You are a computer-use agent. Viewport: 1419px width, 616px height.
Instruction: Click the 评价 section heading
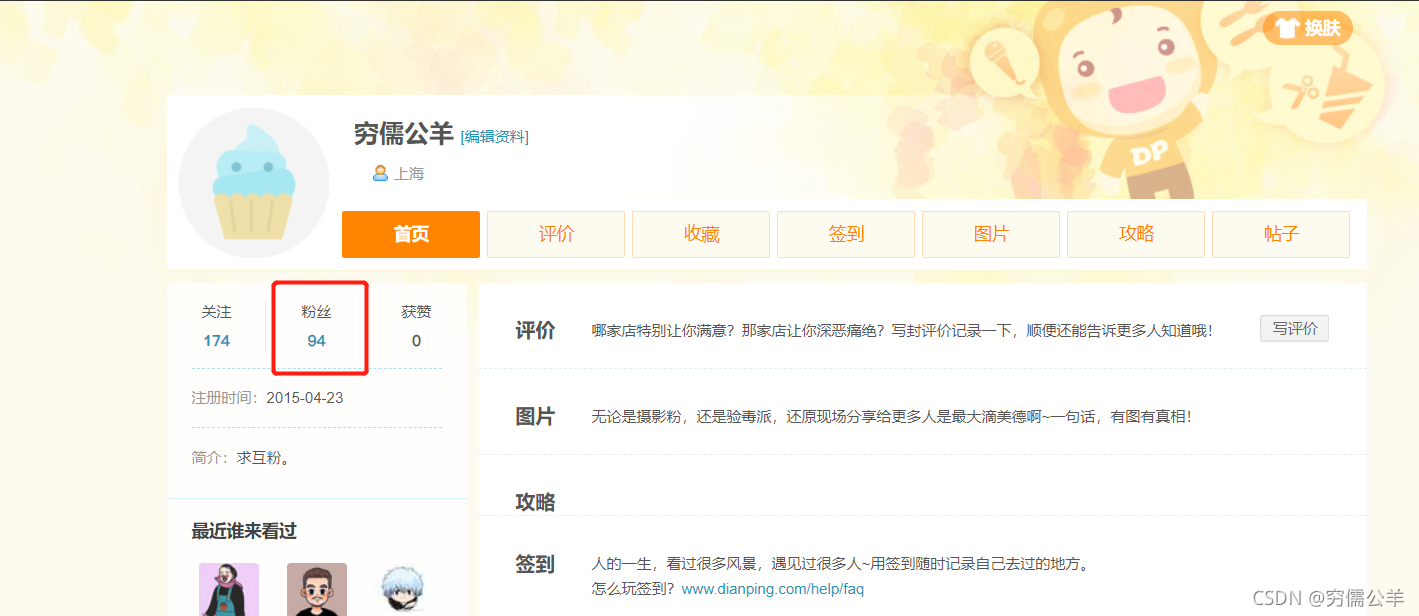(x=535, y=331)
